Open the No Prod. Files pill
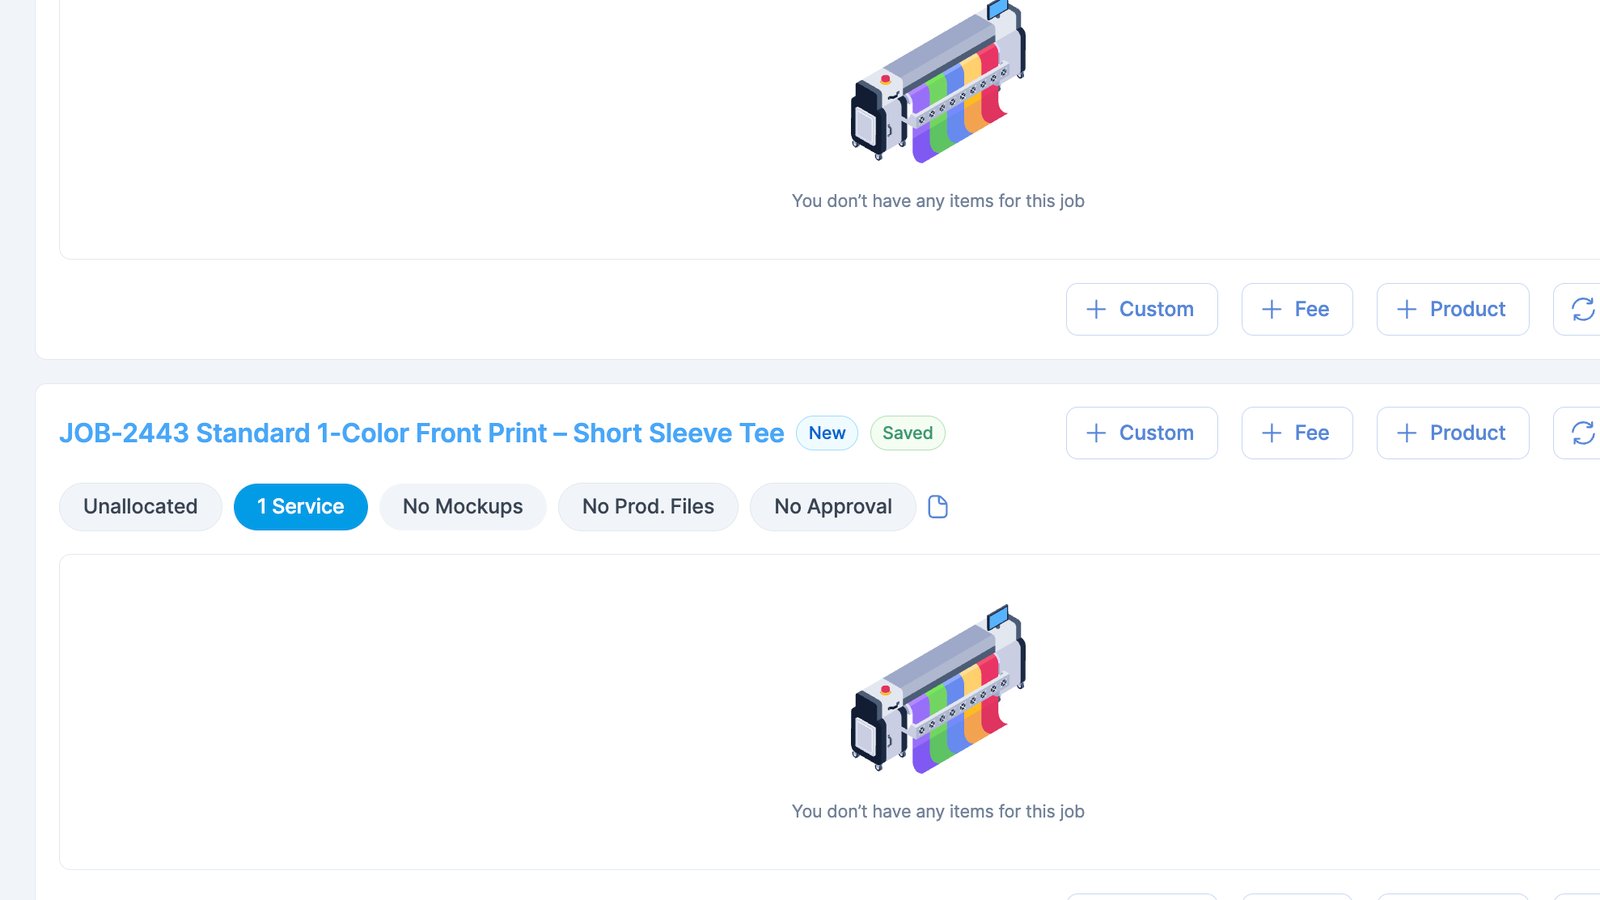 tap(648, 507)
